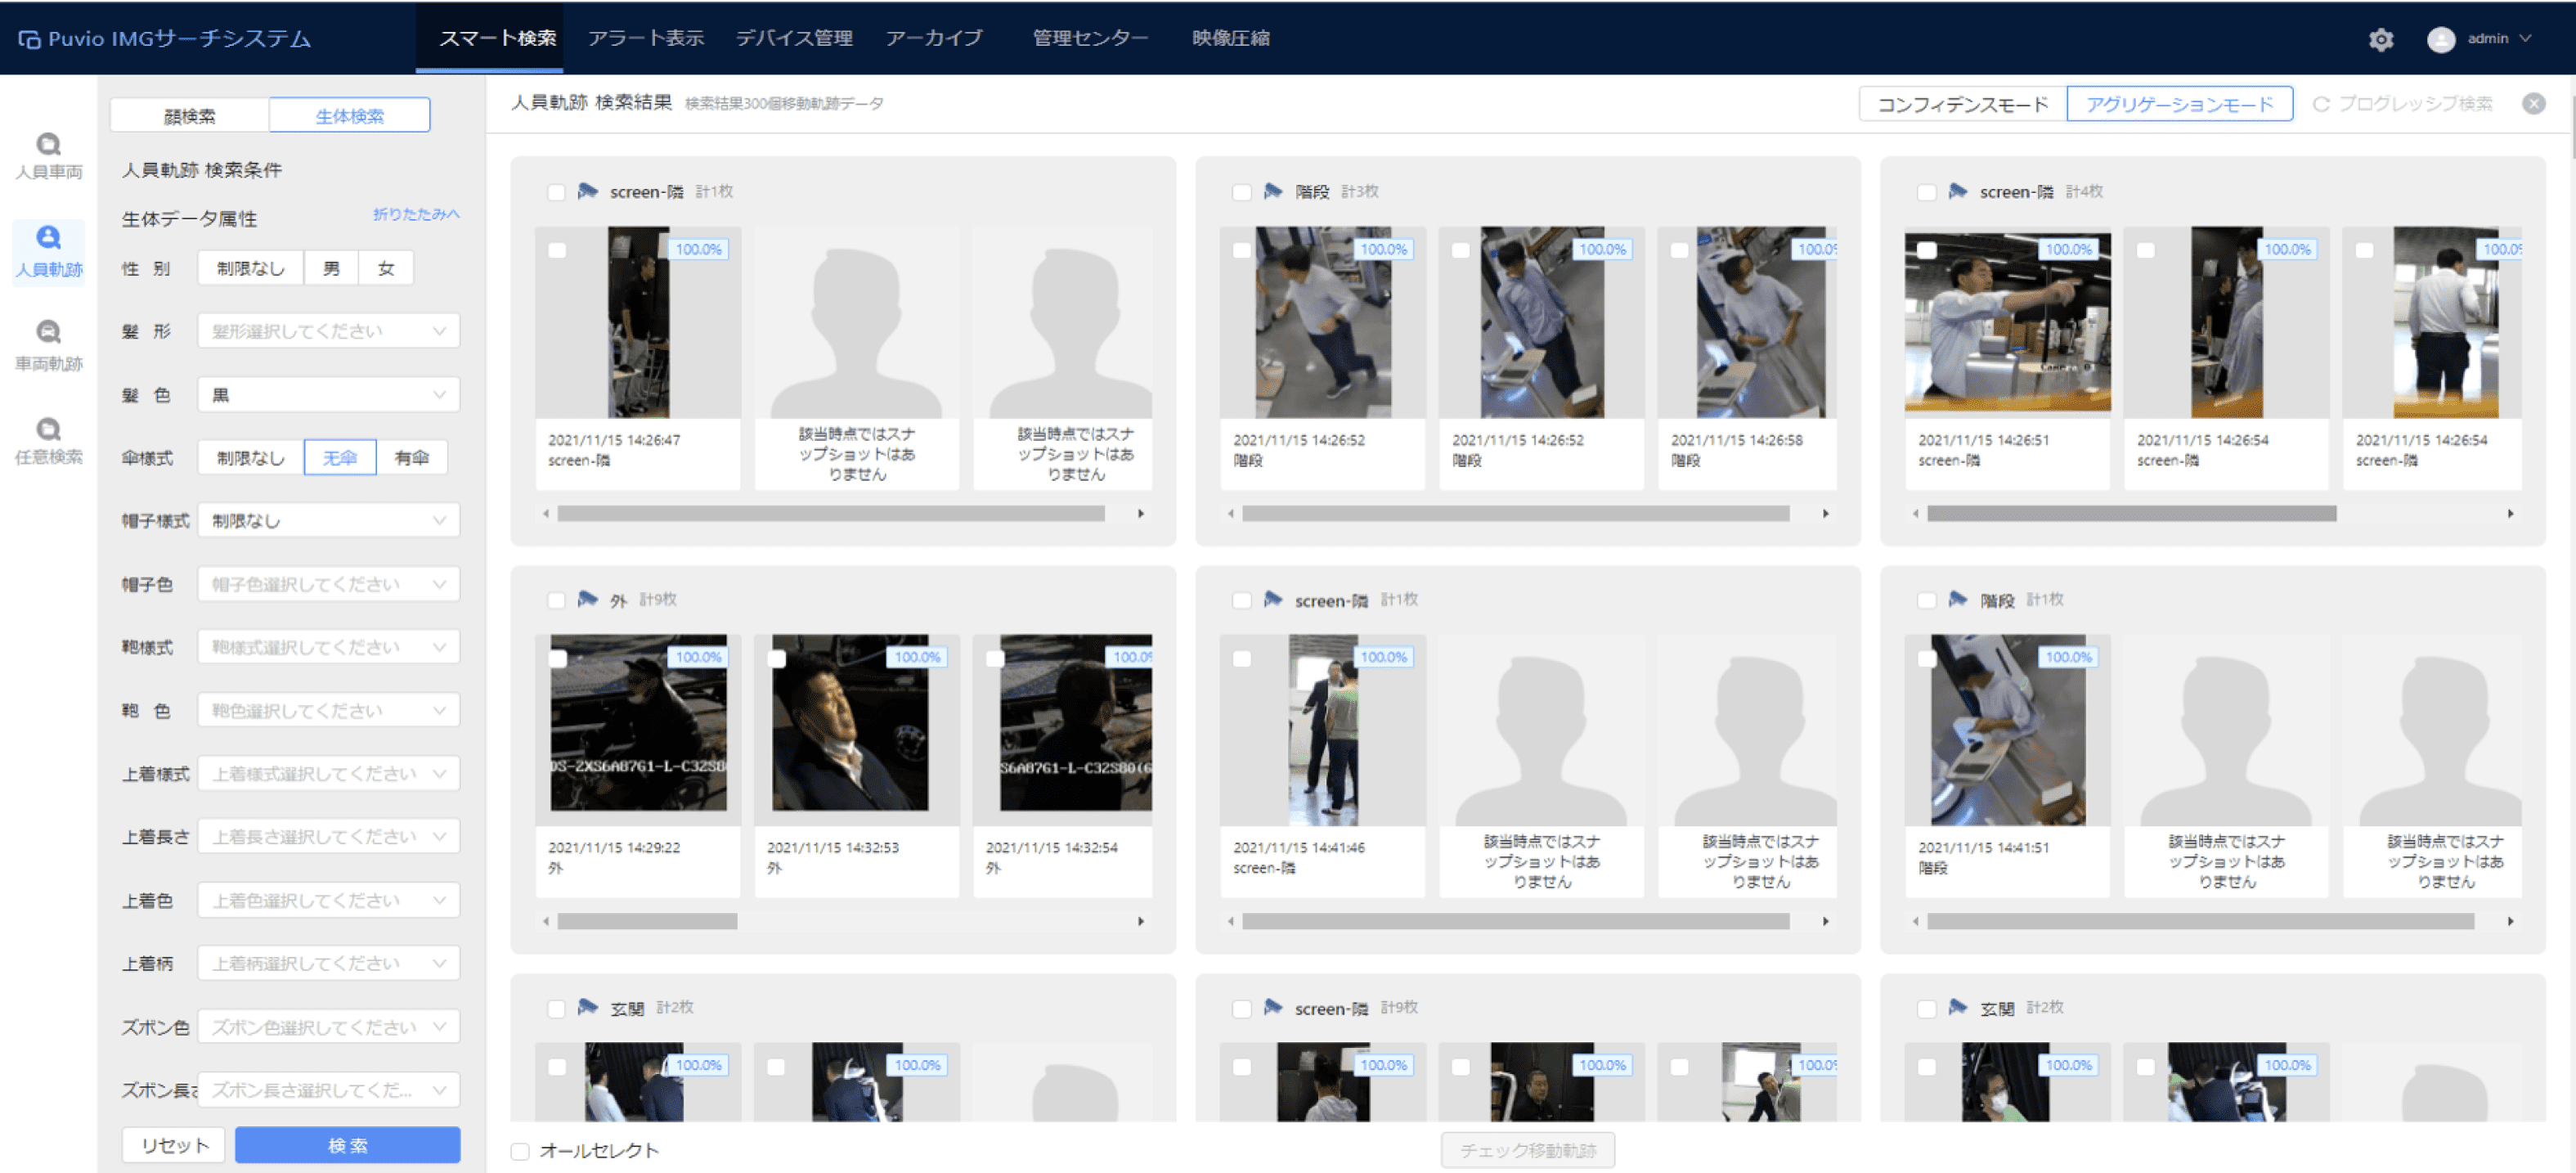Image resolution: width=2576 pixels, height=1173 pixels.
Task: Select 有傘 umbrella style option
Action: (411, 458)
